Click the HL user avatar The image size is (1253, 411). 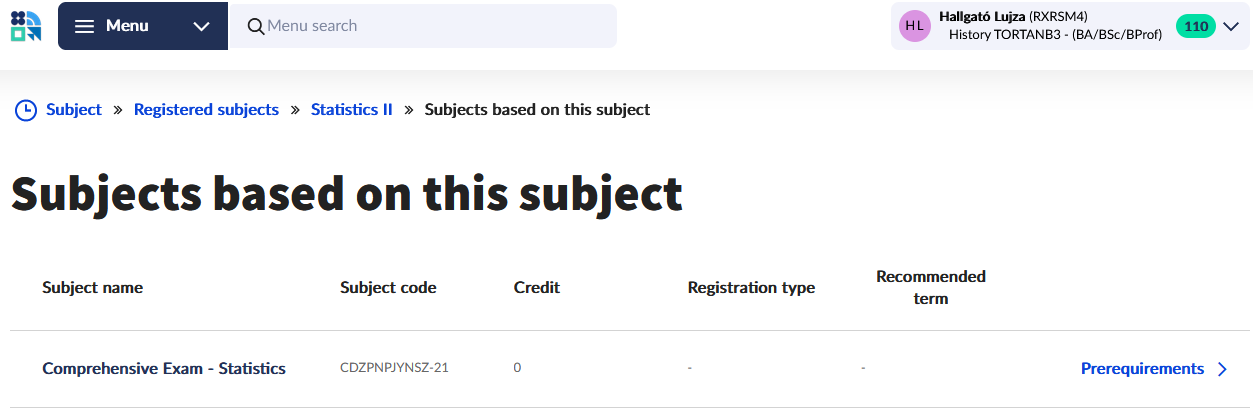(914, 26)
